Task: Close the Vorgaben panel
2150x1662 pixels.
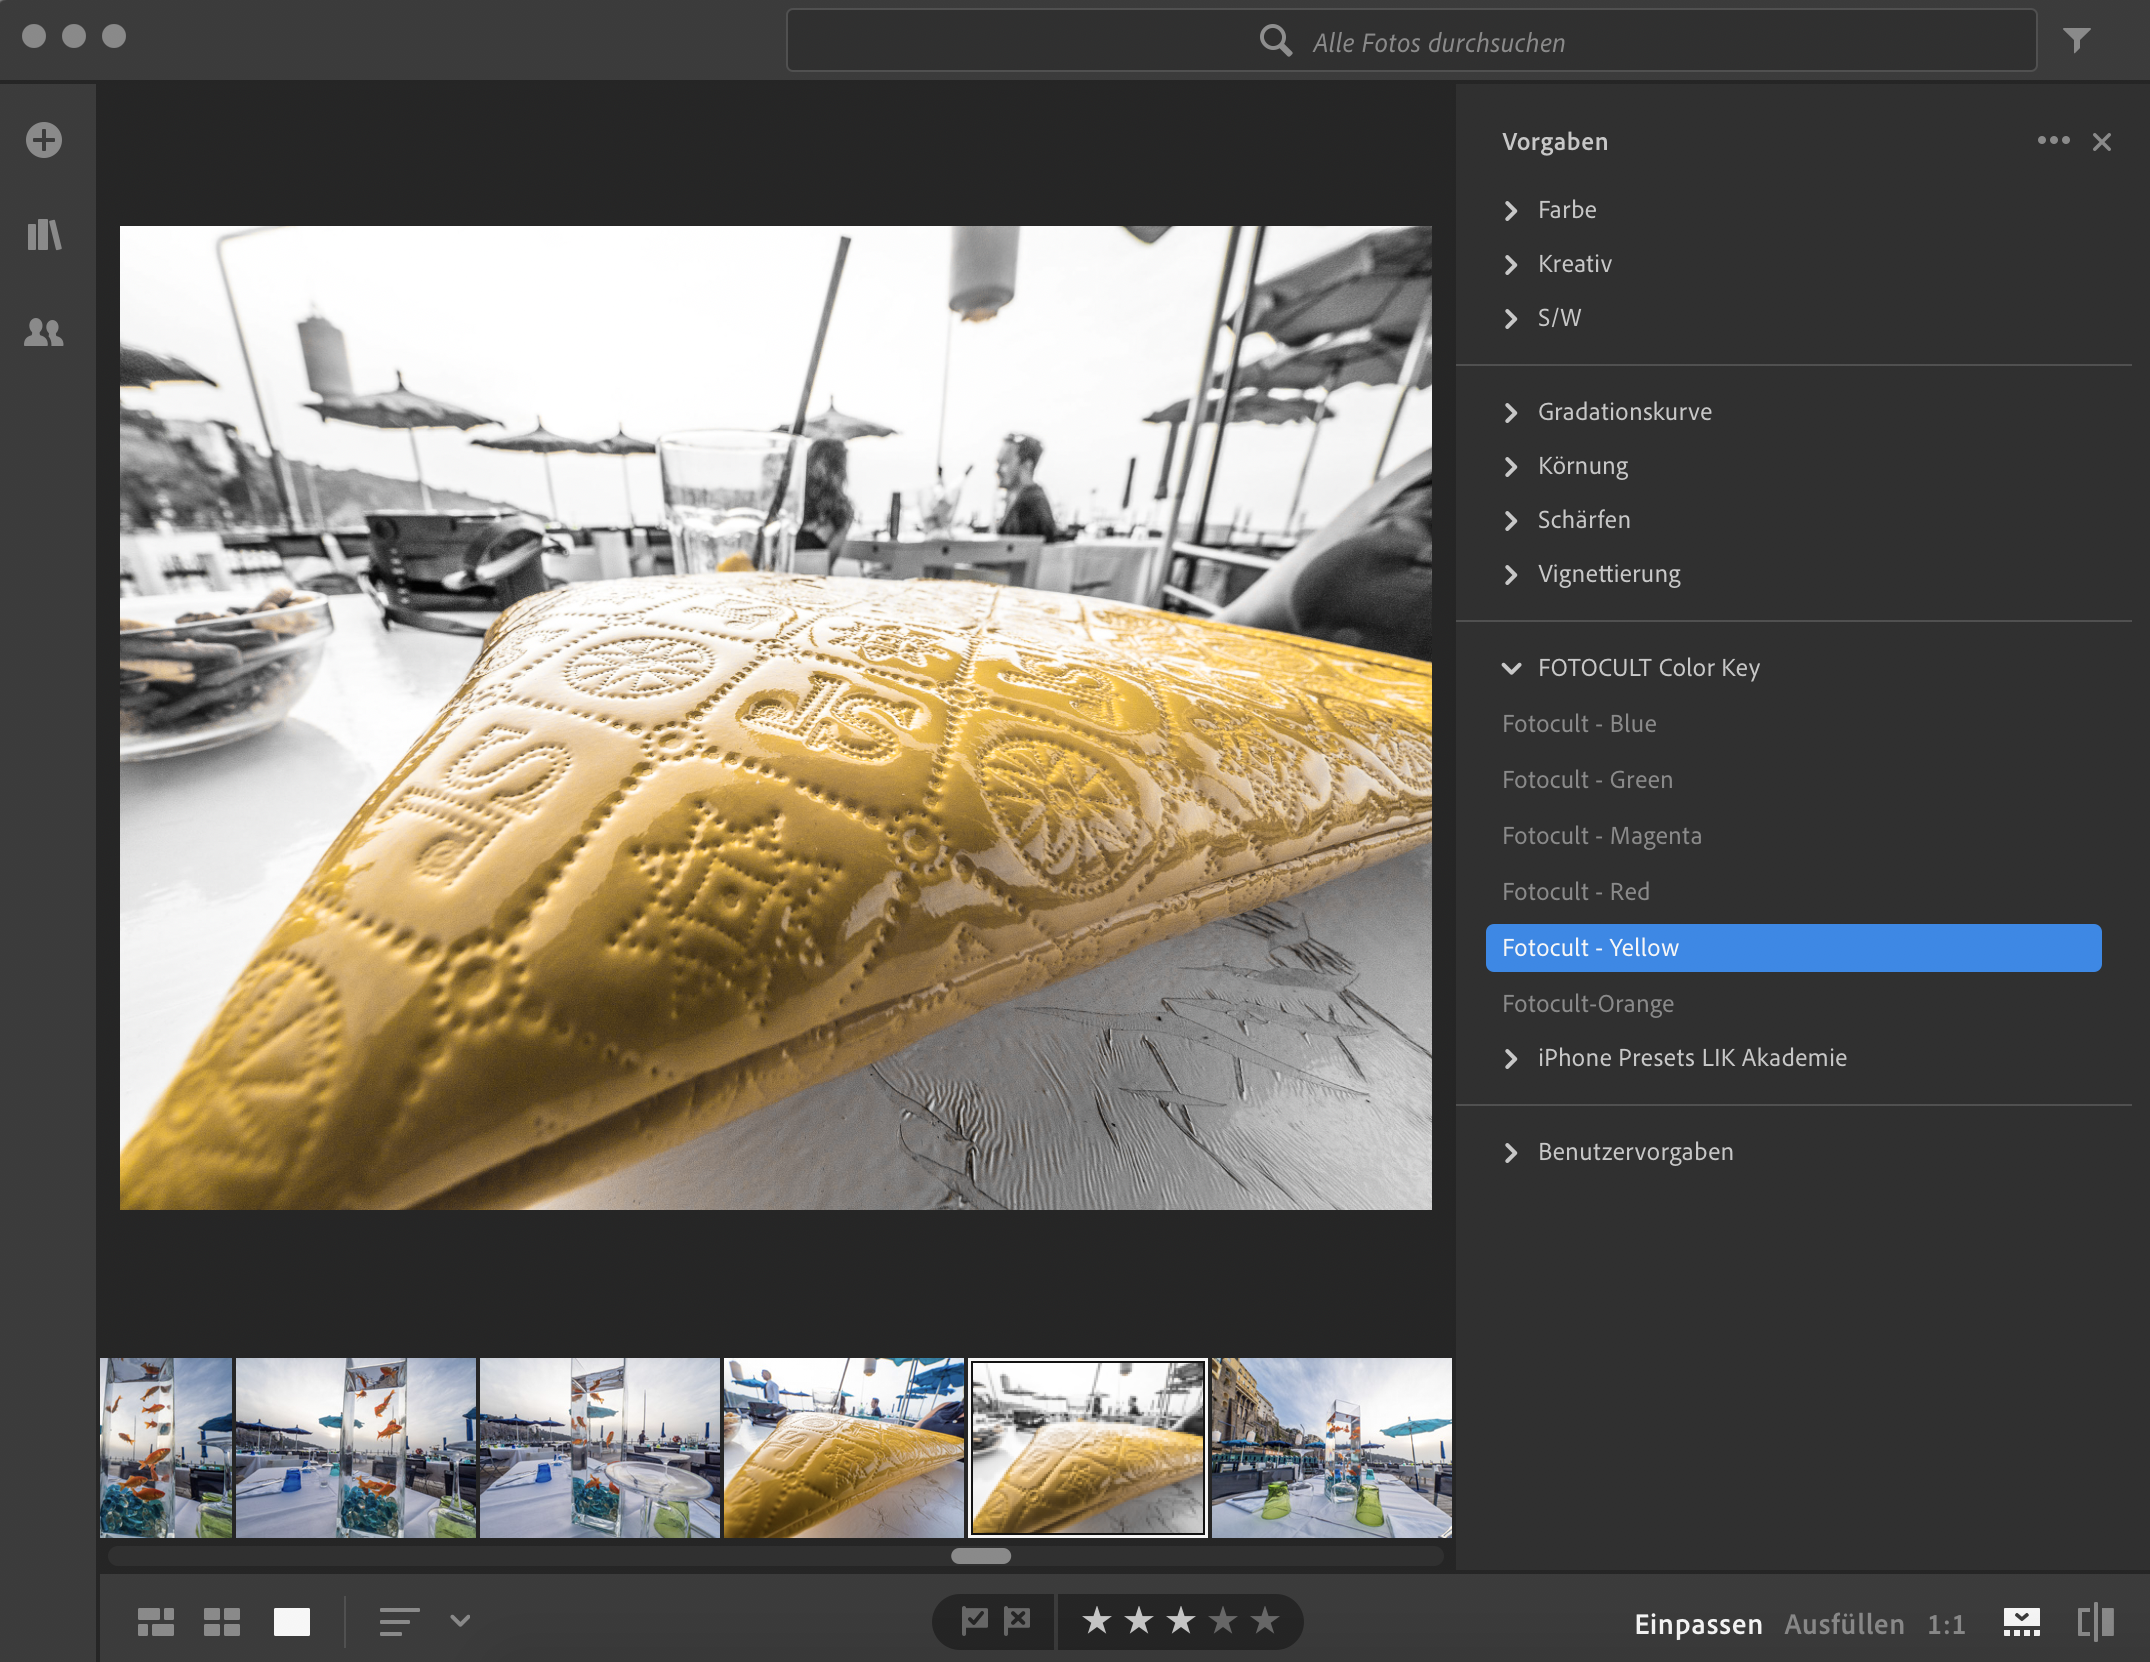Action: click(2102, 142)
